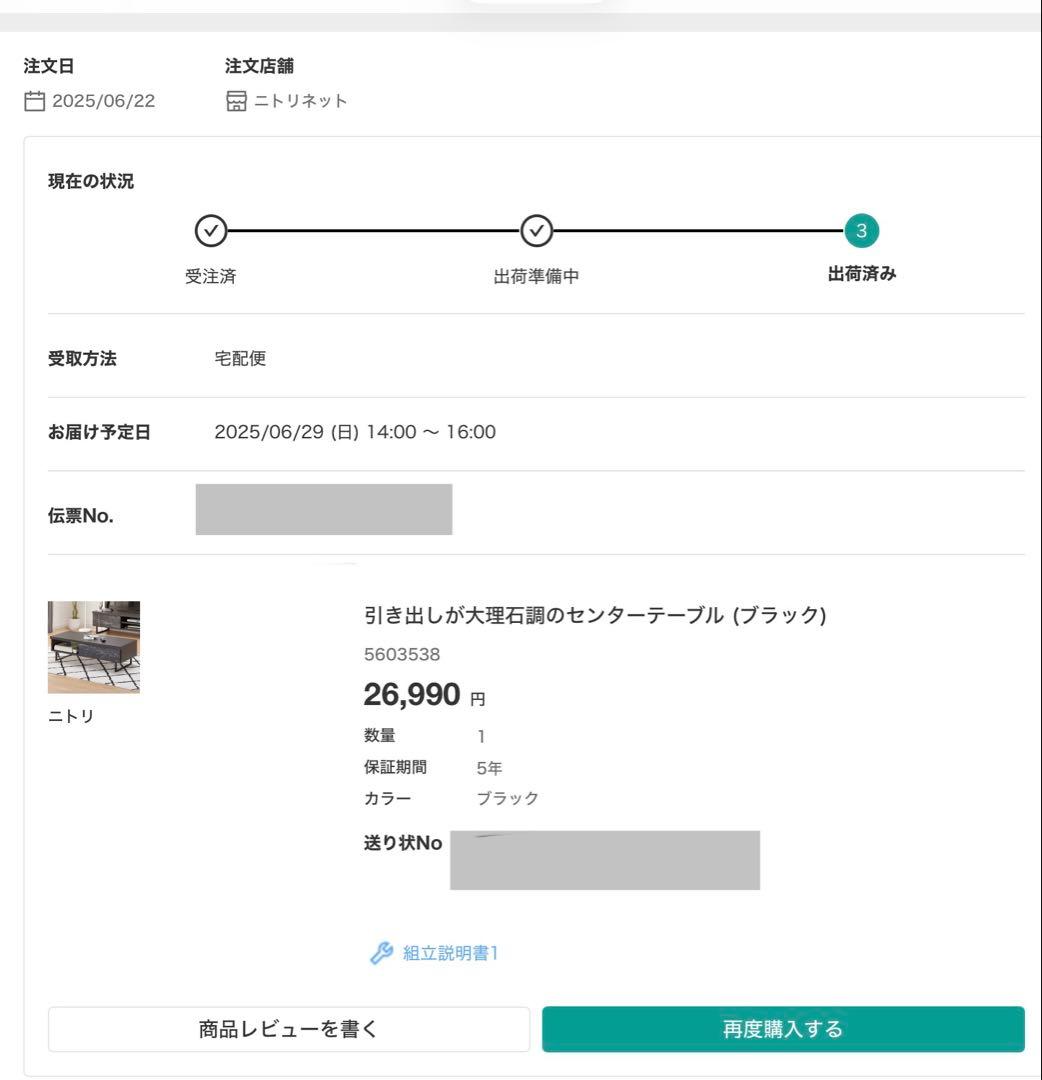Click the teal 再度購入する button
The height and width of the screenshot is (1080, 1042).
coord(782,1028)
